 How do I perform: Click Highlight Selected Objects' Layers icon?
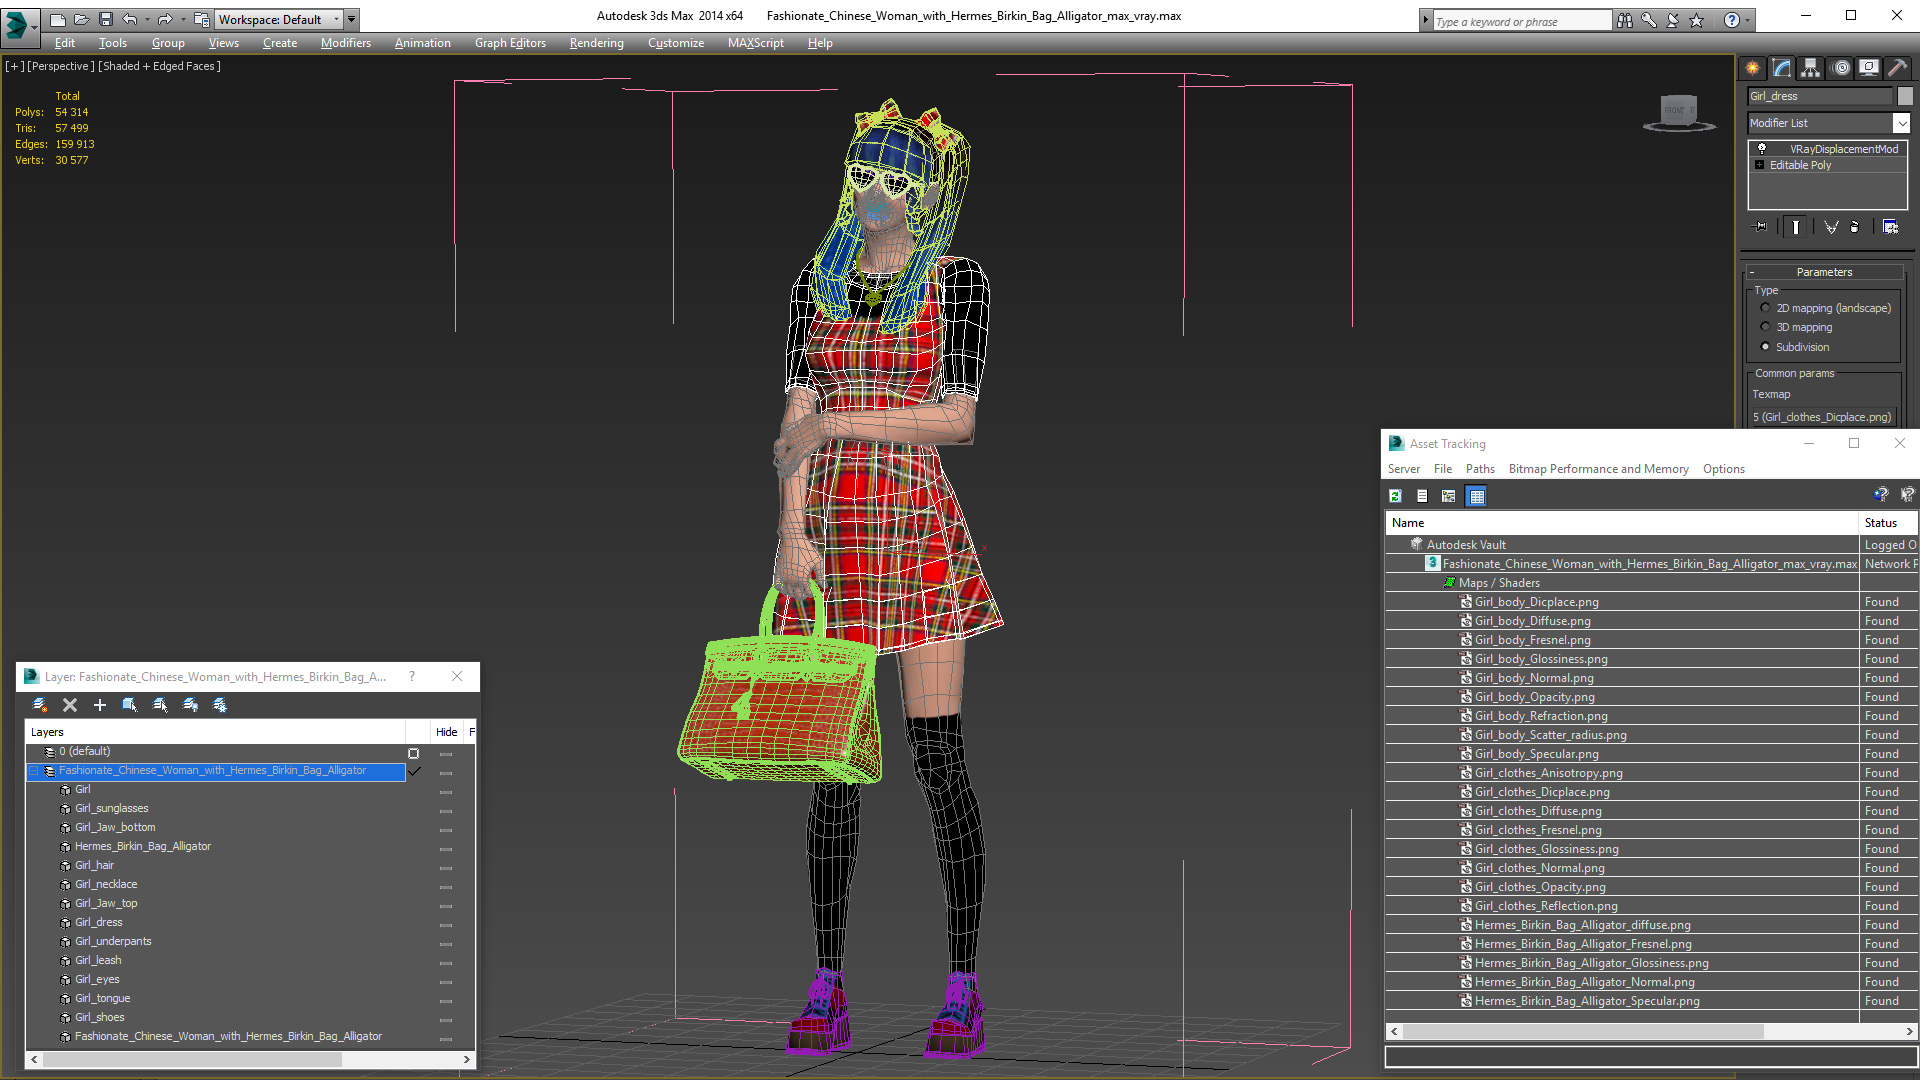point(160,705)
